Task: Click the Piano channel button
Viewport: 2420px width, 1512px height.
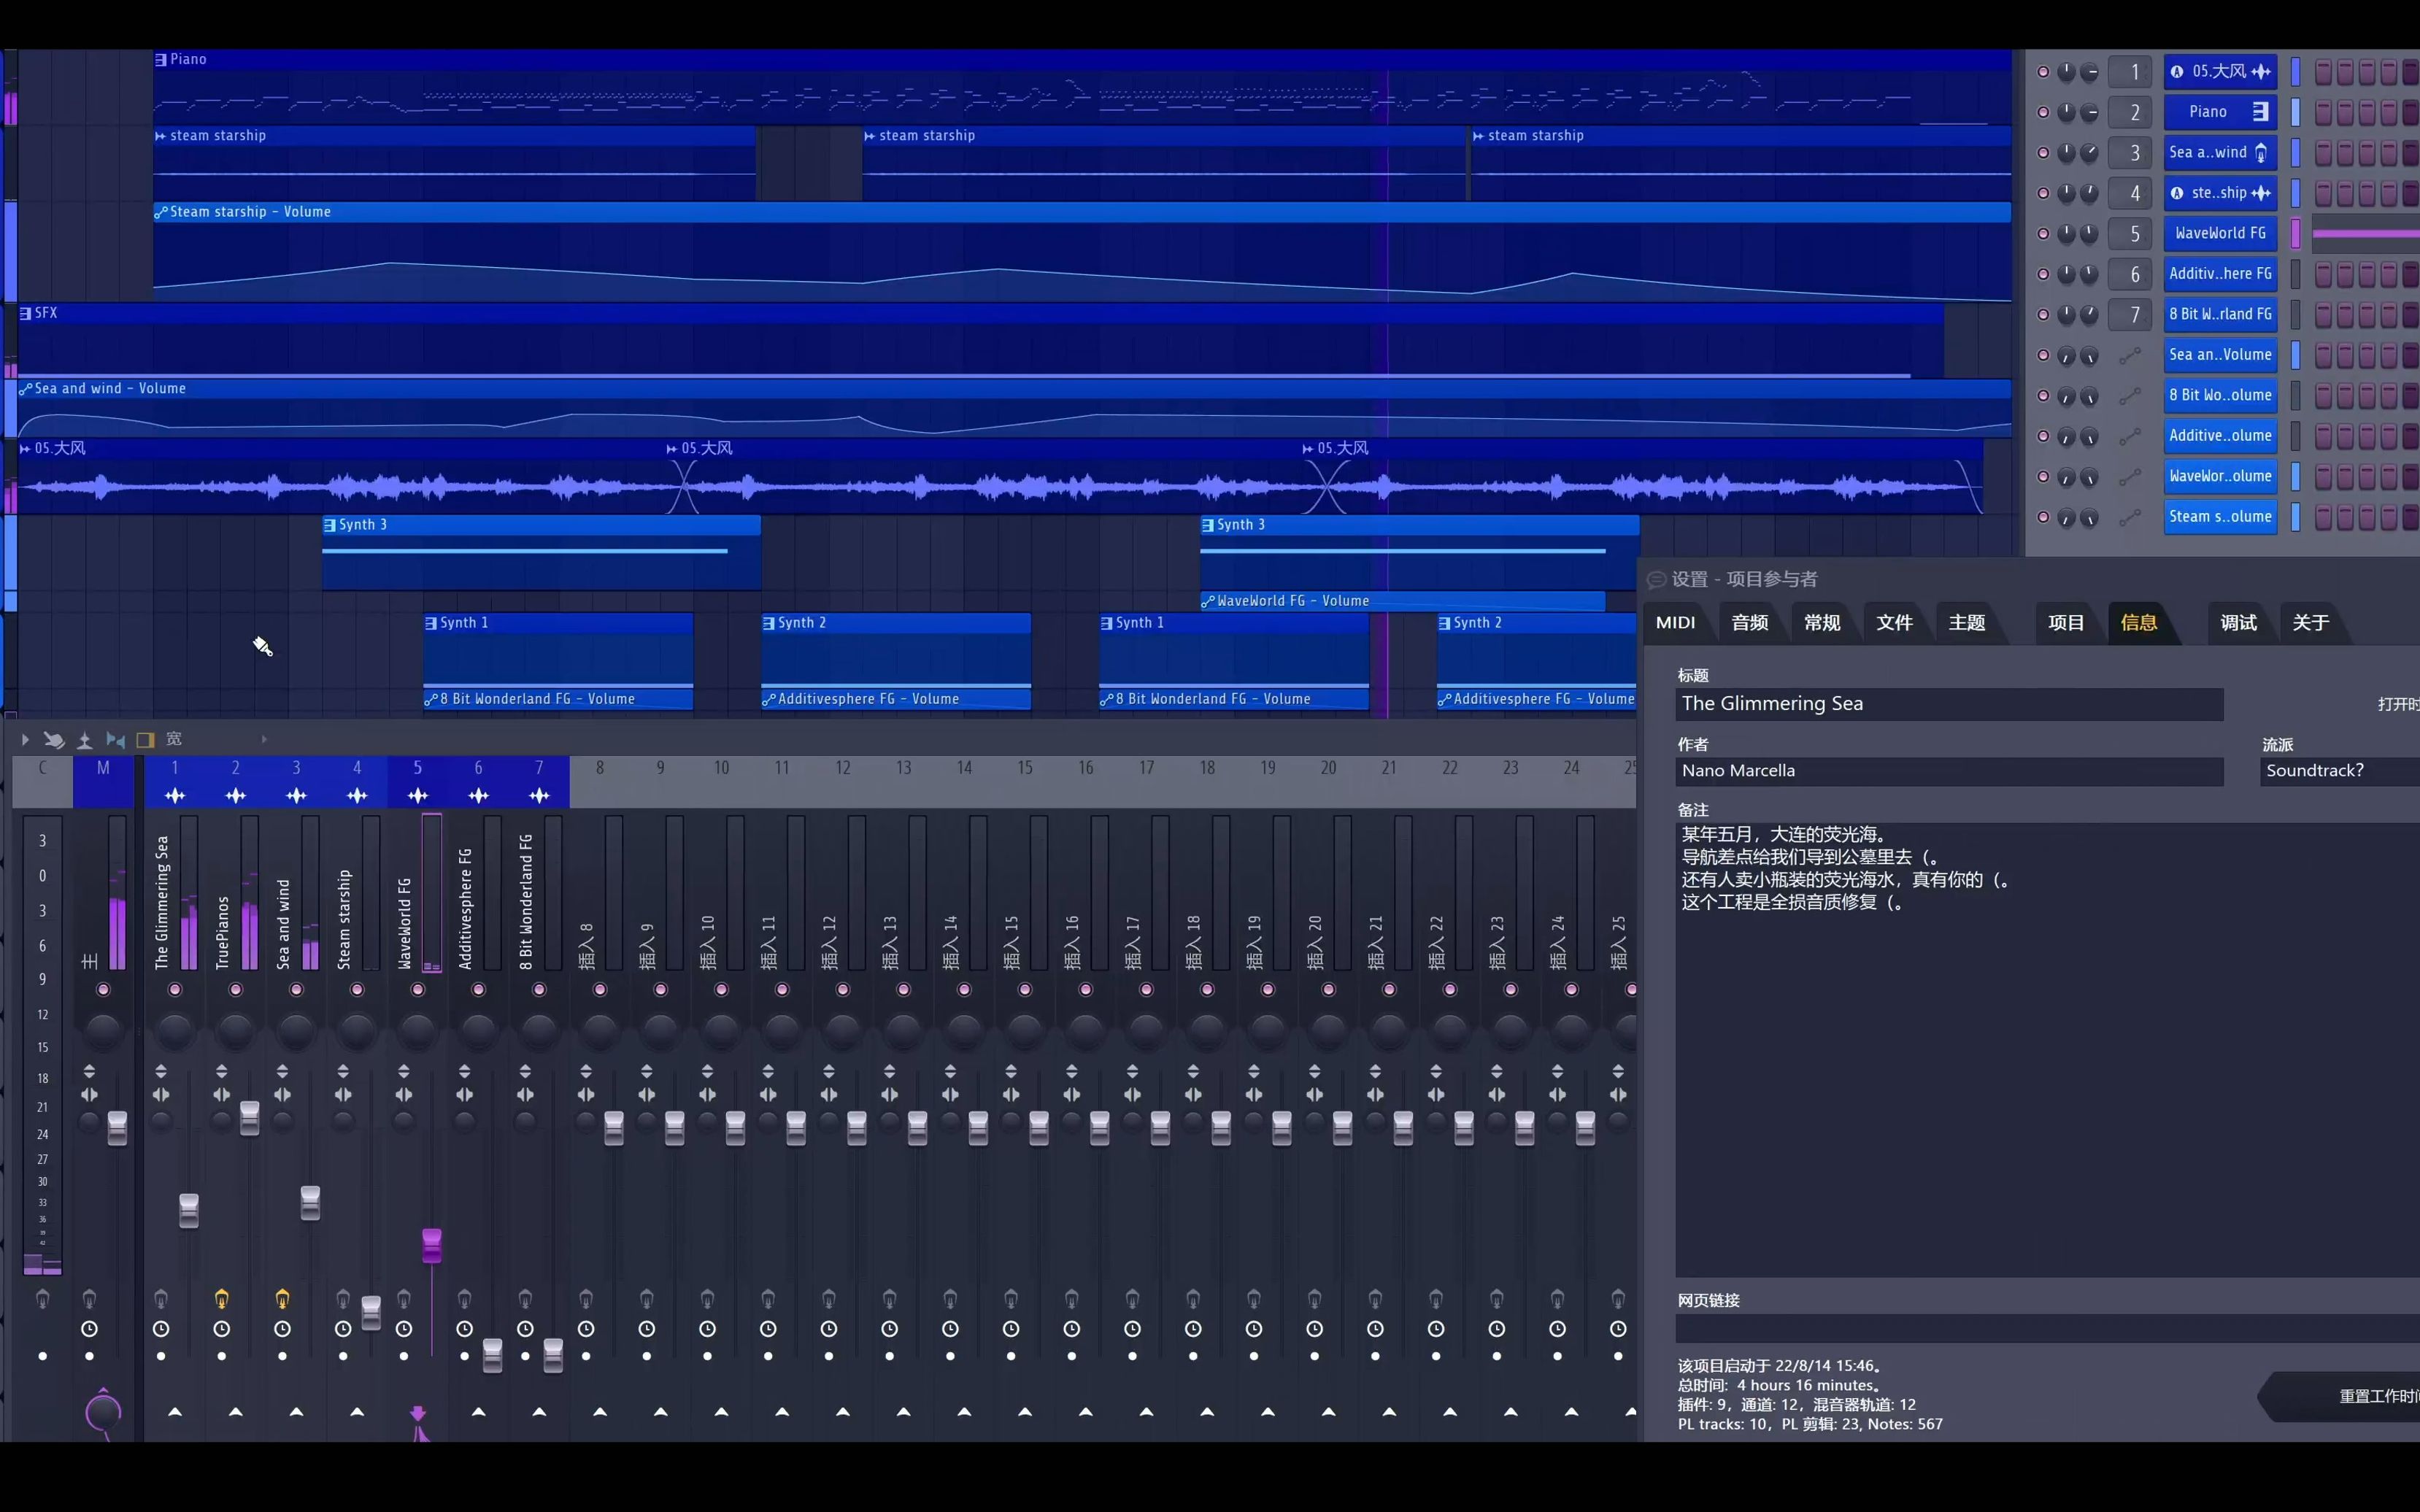Action: tap(2220, 112)
